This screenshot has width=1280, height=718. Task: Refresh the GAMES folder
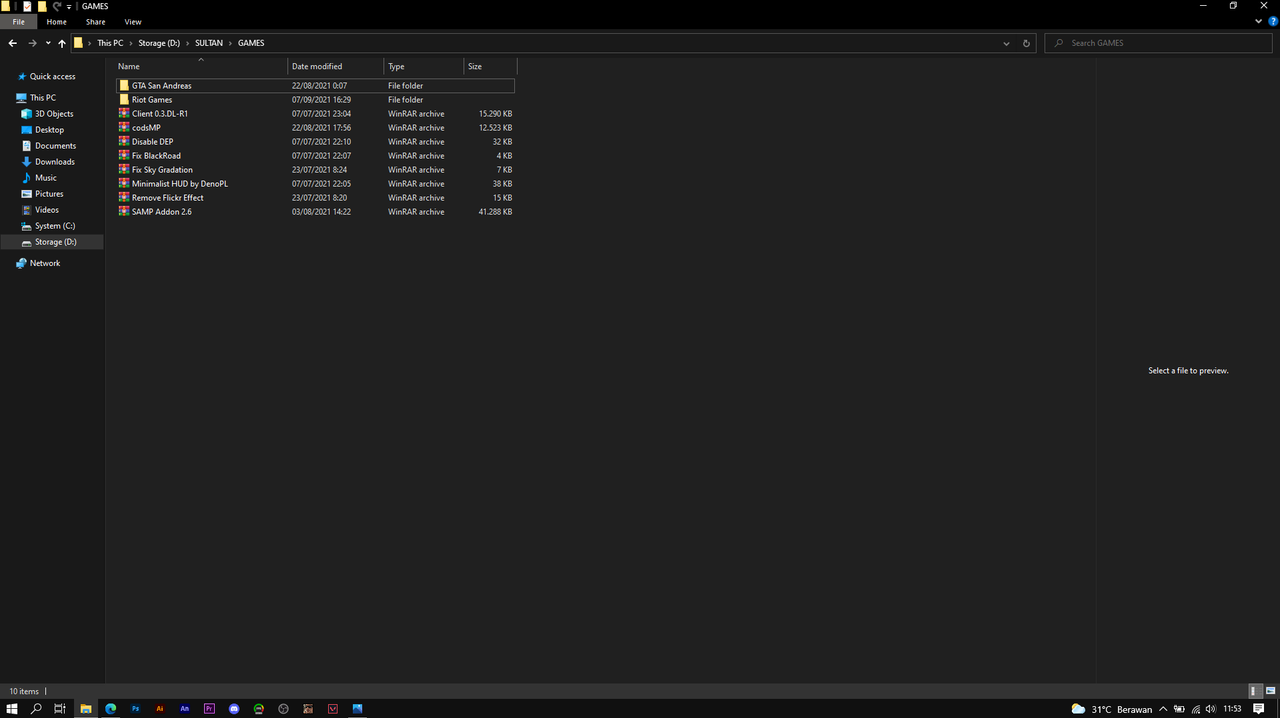pyautogui.click(x=1026, y=43)
